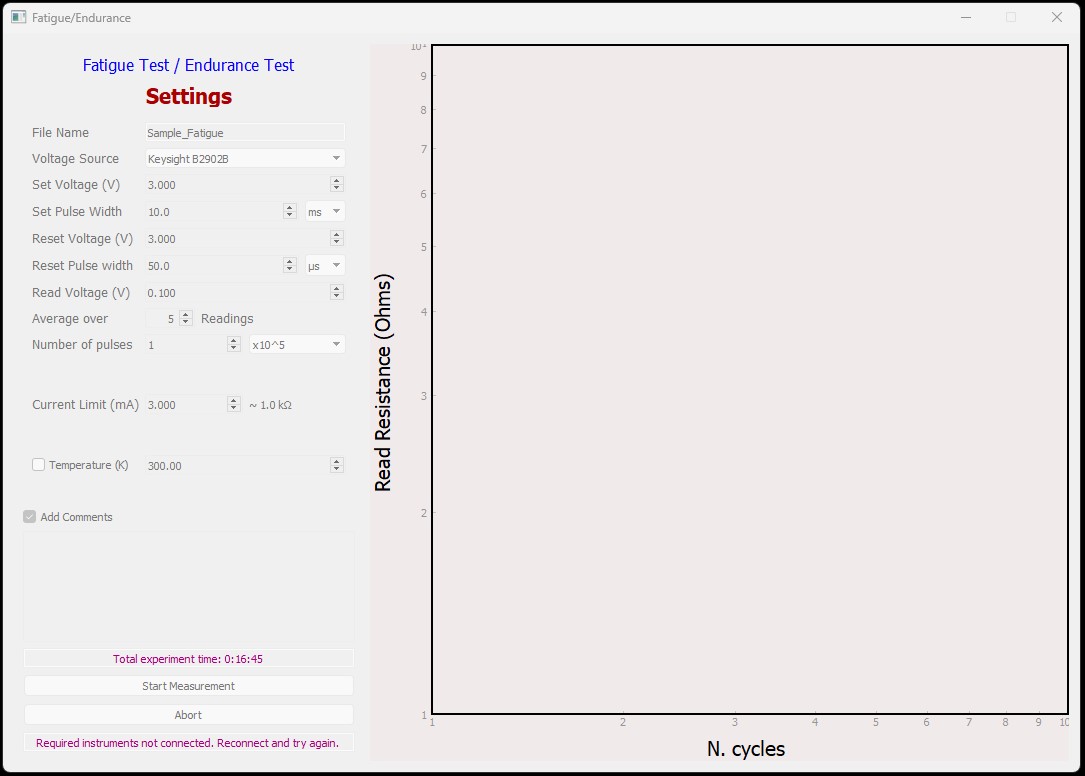Image resolution: width=1085 pixels, height=776 pixels.
Task: Minimize the Fatigue/Endurance window
Action: click(x=966, y=17)
